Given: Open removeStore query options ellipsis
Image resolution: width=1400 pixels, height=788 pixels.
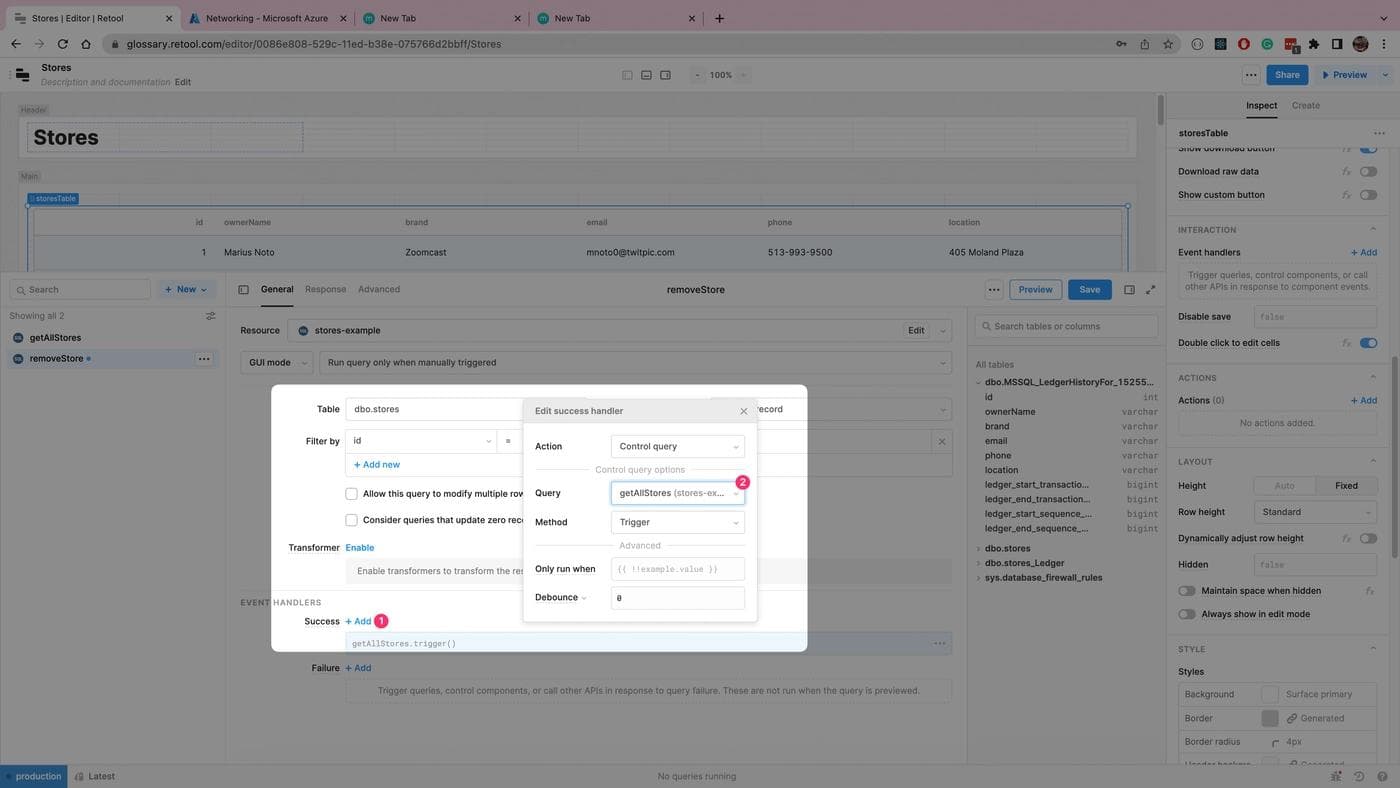Looking at the screenshot, I should [x=204, y=359].
